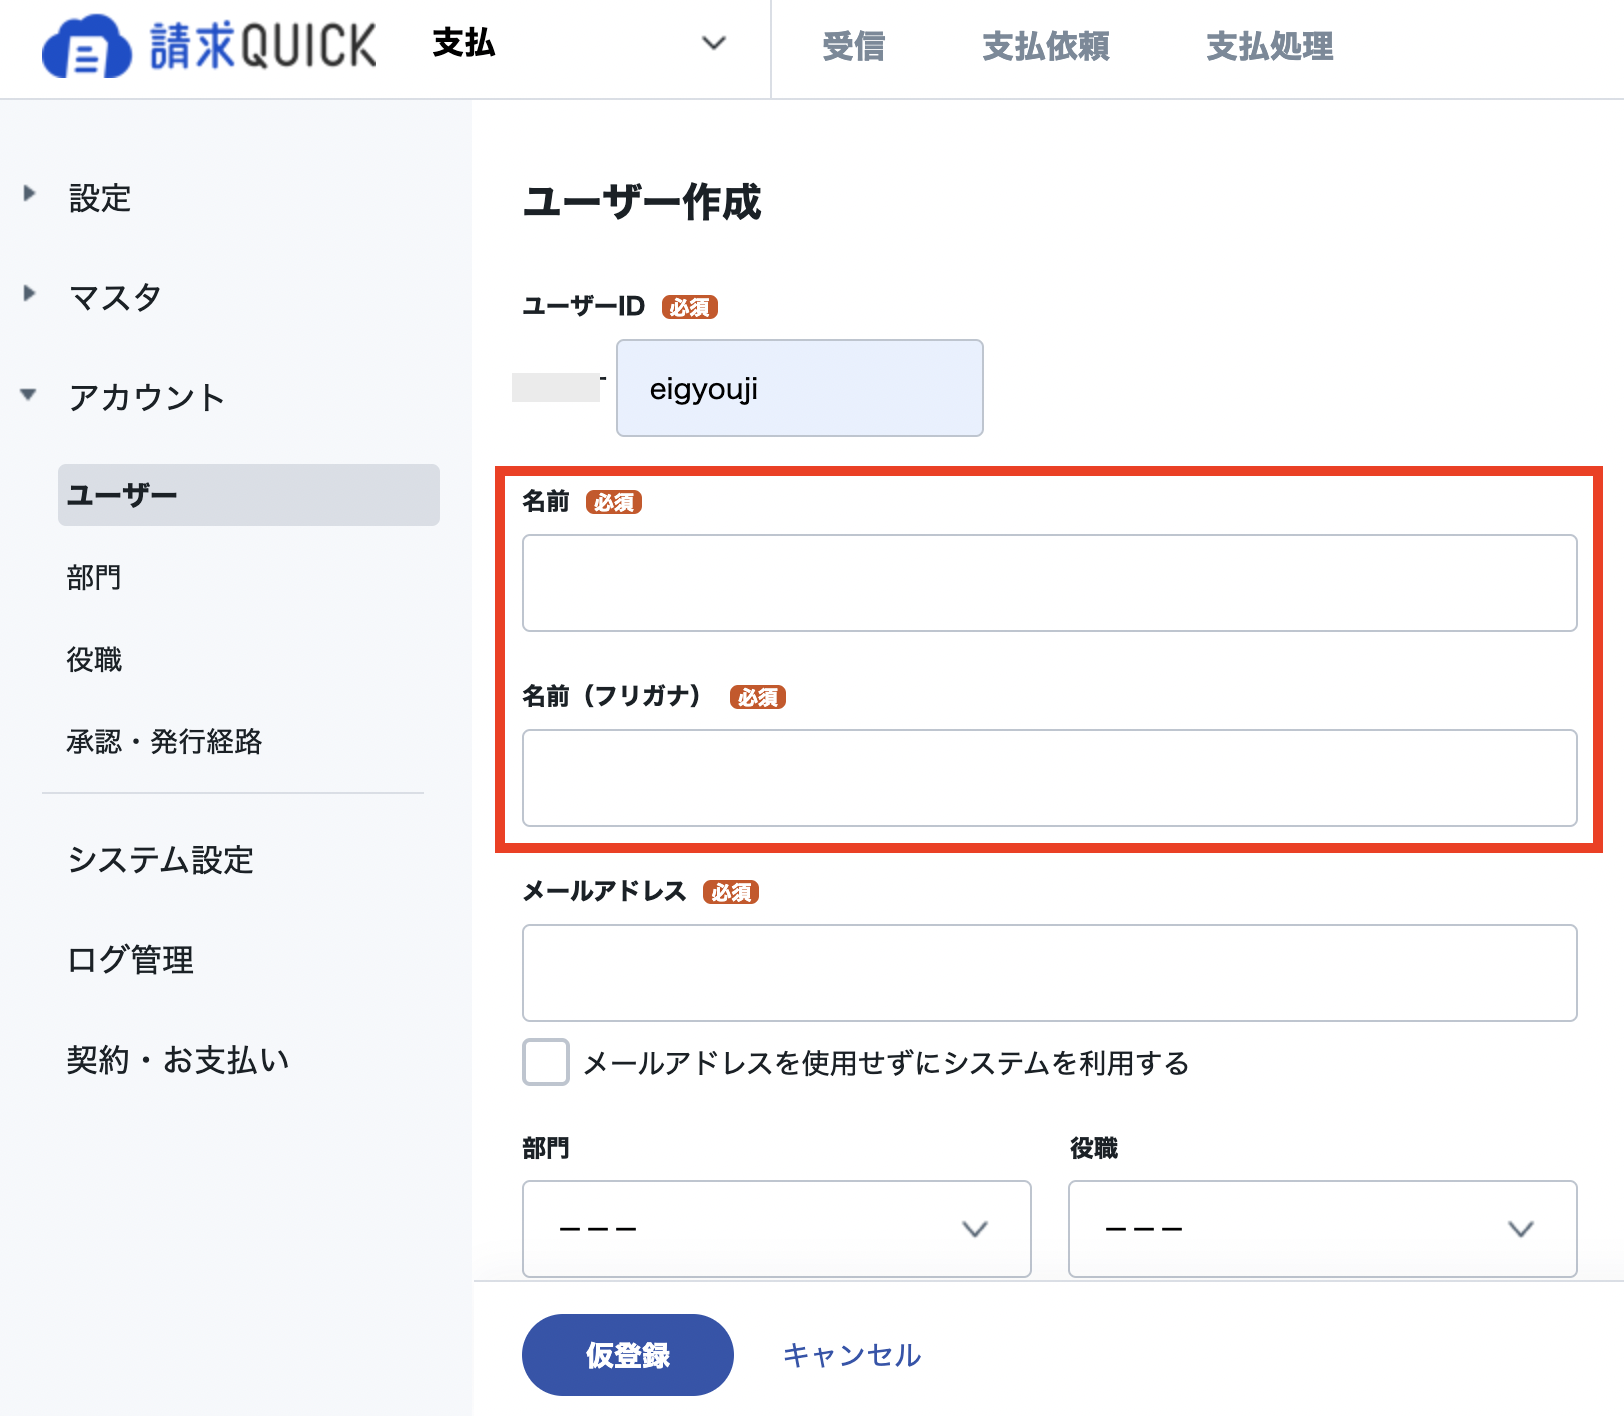
Task: Click the ユーザーID field containing eigyouji
Action: pos(800,388)
